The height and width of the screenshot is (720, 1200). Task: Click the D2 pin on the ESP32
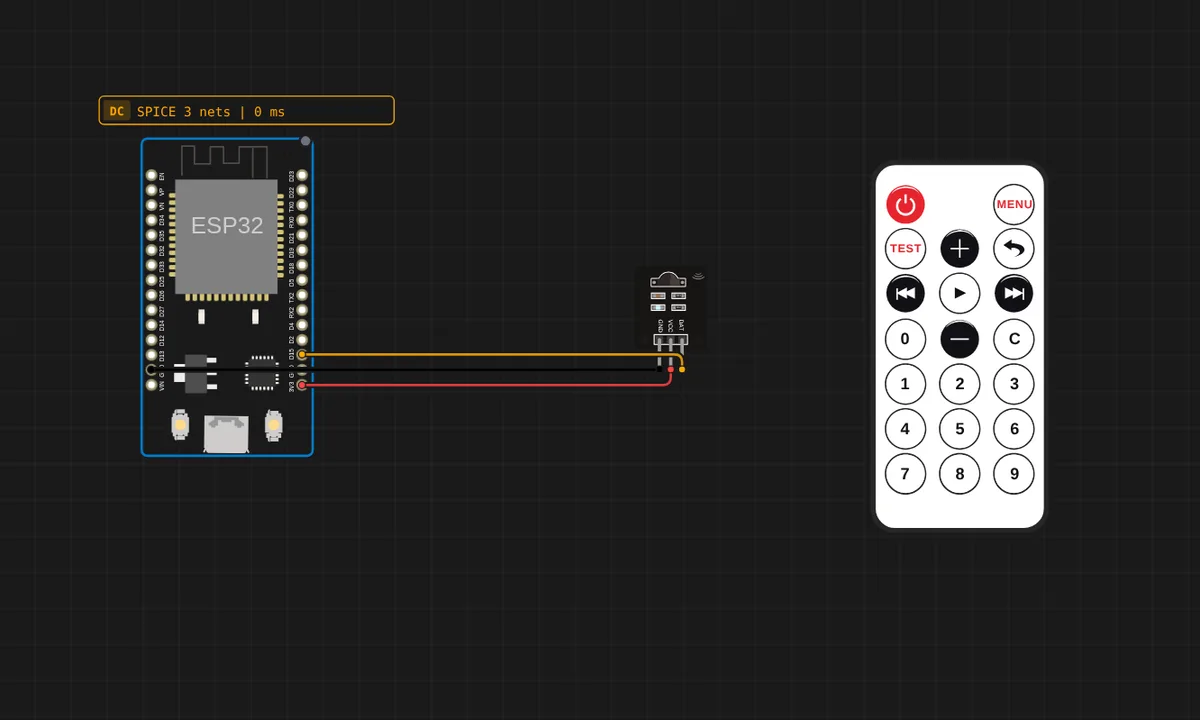[302, 340]
